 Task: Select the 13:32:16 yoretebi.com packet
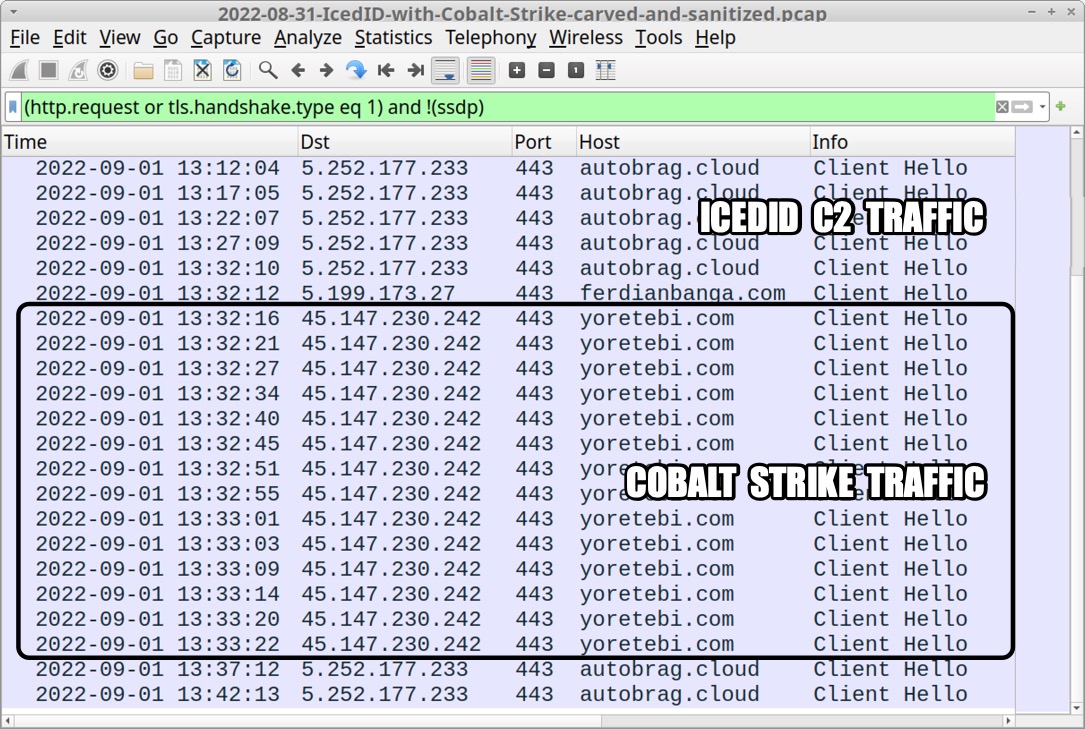(x=508, y=318)
